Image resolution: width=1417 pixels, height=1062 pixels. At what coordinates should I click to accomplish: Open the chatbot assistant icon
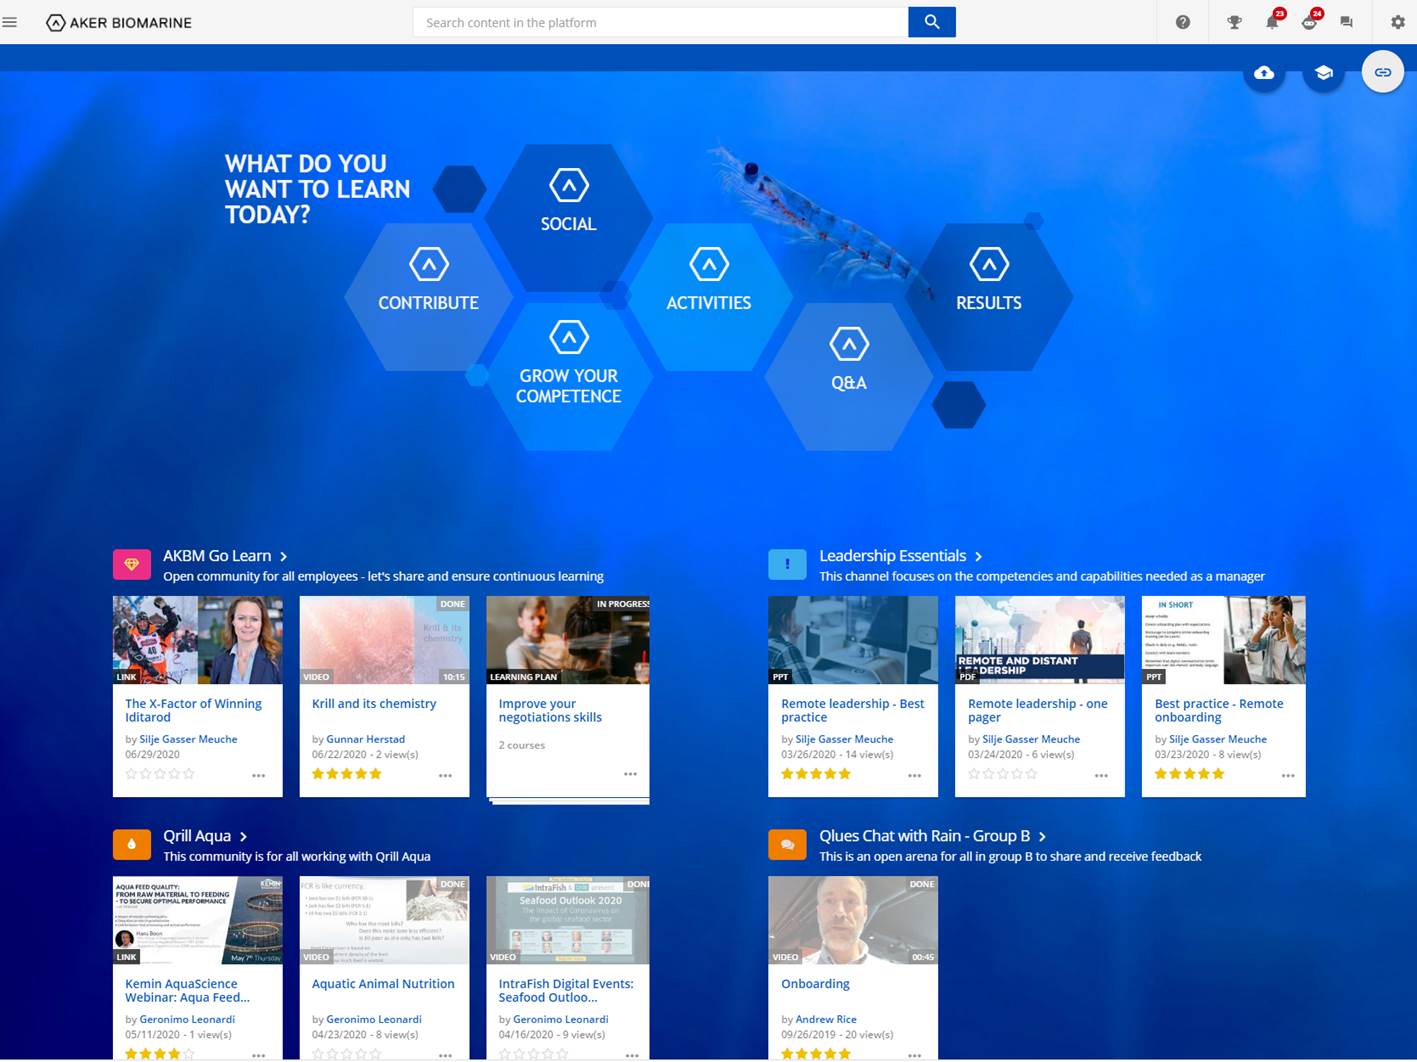click(1308, 21)
